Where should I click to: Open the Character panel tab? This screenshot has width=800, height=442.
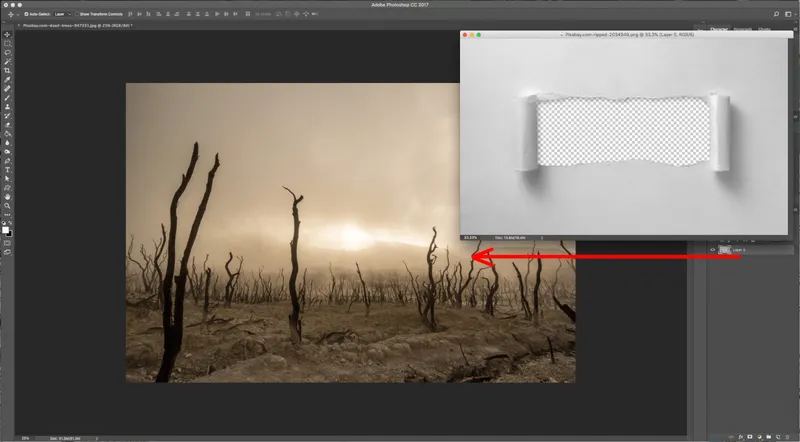(x=718, y=29)
